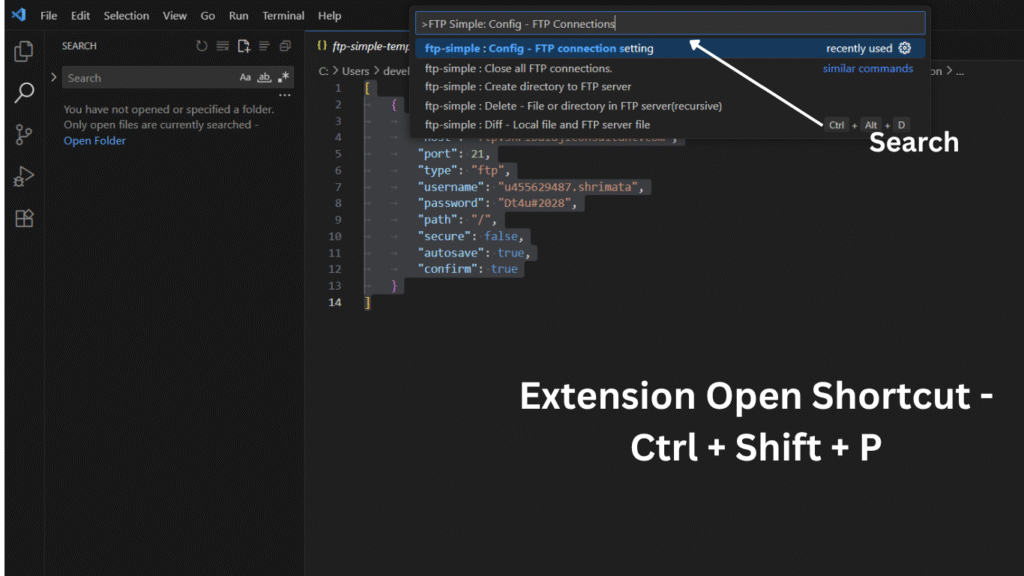Image resolution: width=1024 pixels, height=576 pixels.
Task: Click the Open Folder link
Action: [94, 141]
